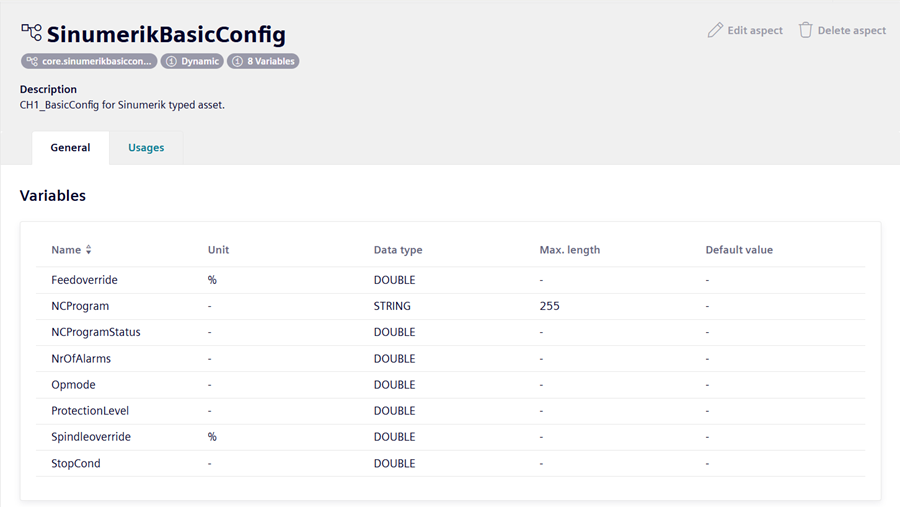Click DOUBLE data type in ProtectionLevel row
Screen dimensions: 900x507
click(x=394, y=411)
